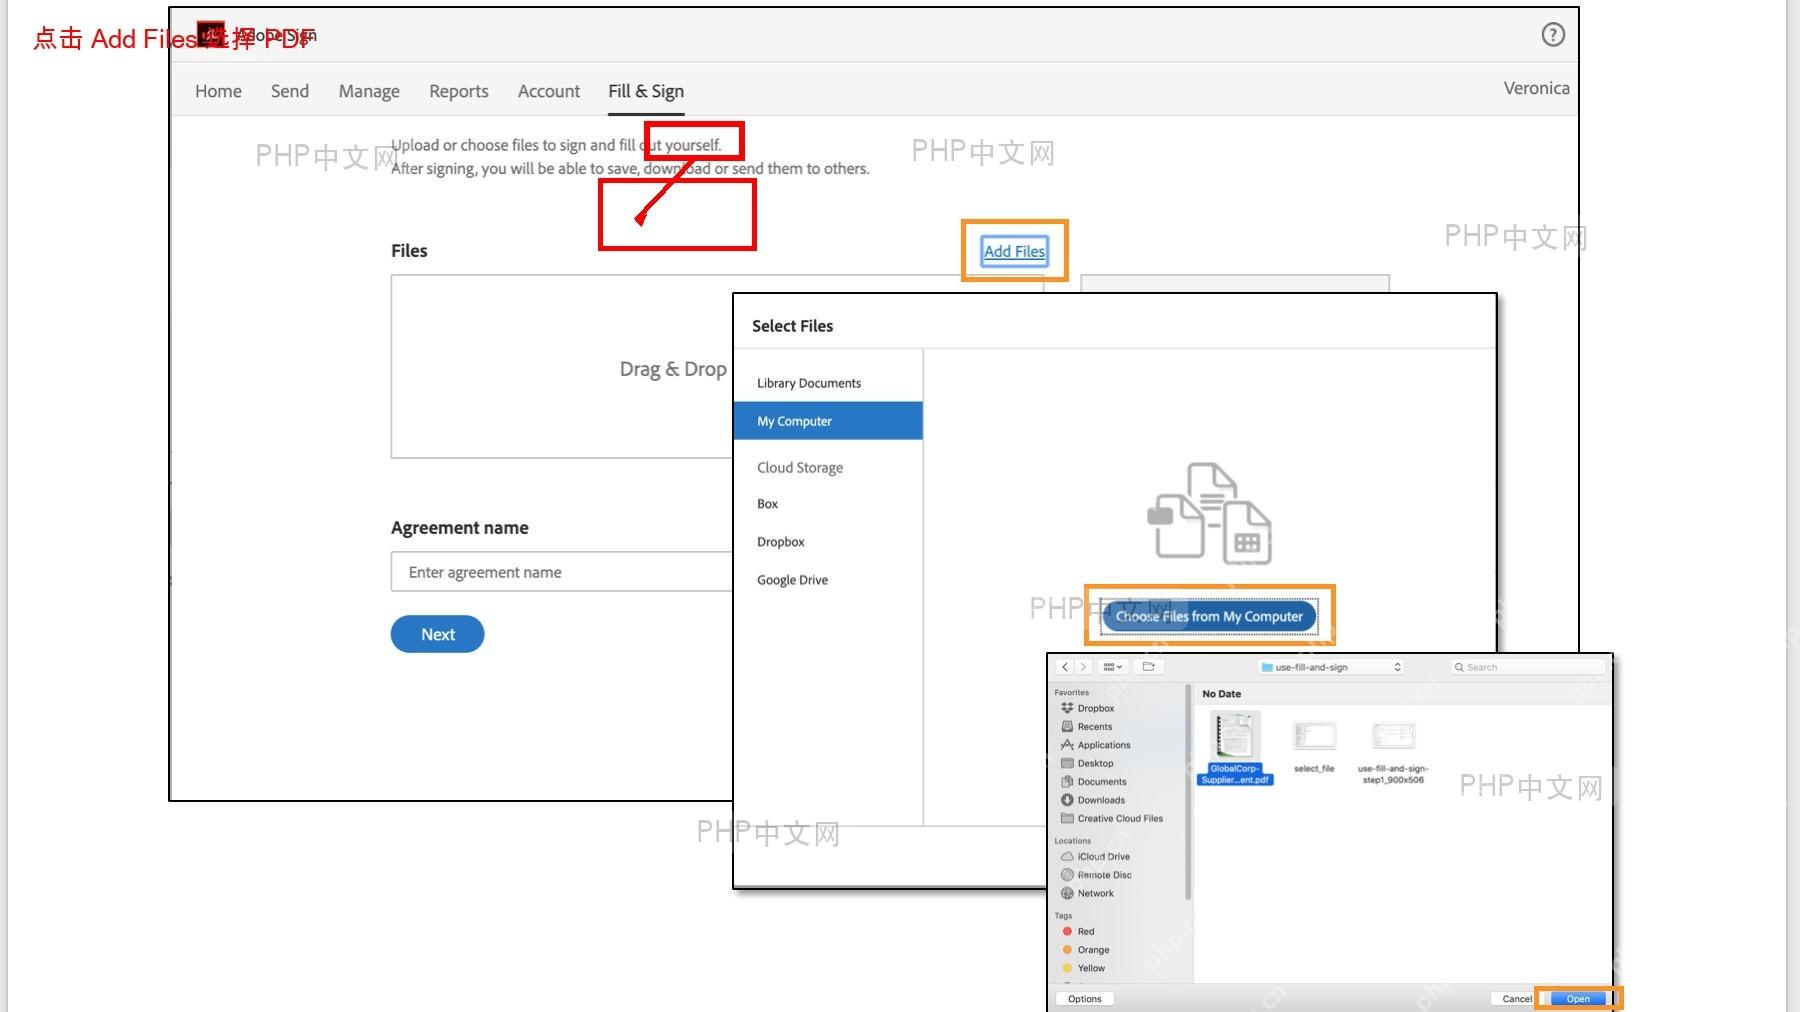This screenshot has width=1800, height=1012.
Task: Open the Home tab
Action: pyautogui.click(x=218, y=91)
